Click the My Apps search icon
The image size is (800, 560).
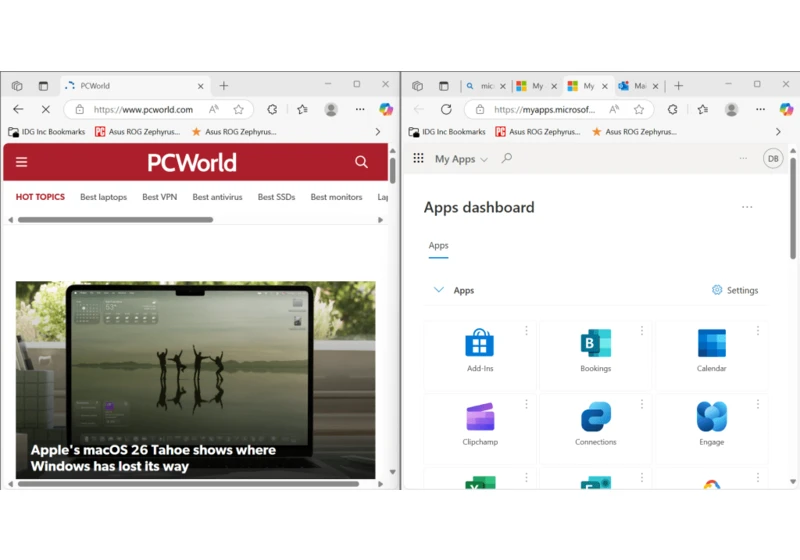507,158
